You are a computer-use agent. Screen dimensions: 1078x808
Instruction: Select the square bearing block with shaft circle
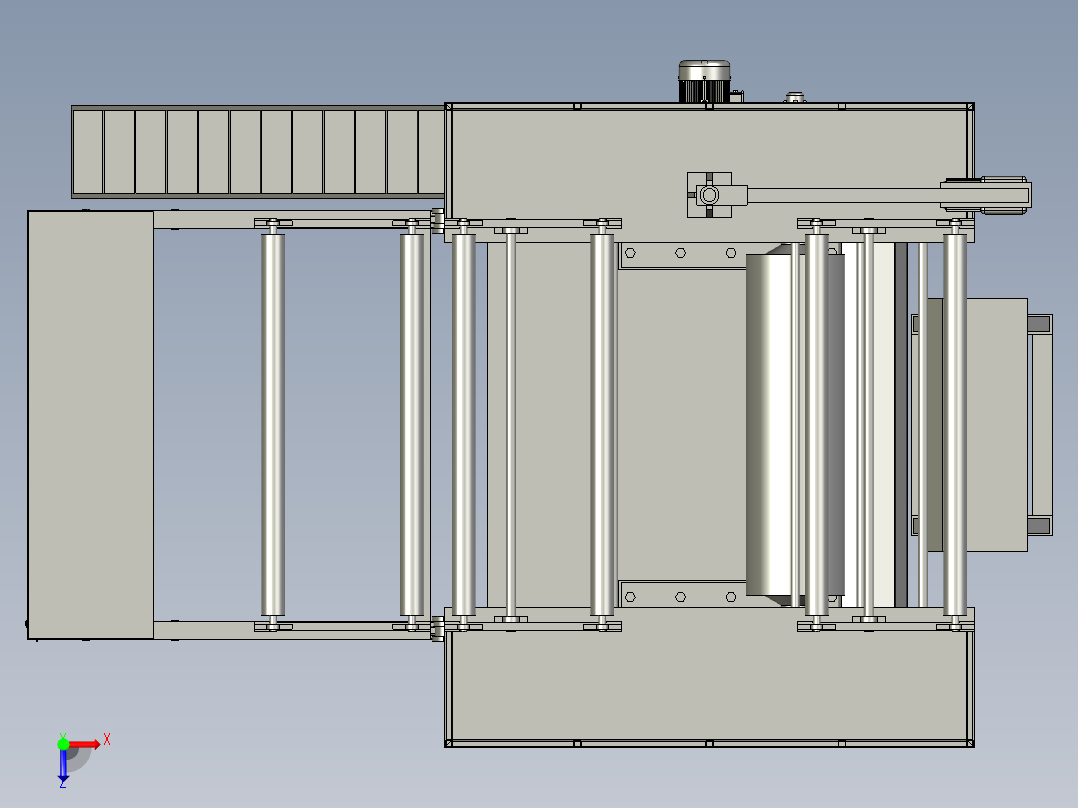tap(709, 195)
